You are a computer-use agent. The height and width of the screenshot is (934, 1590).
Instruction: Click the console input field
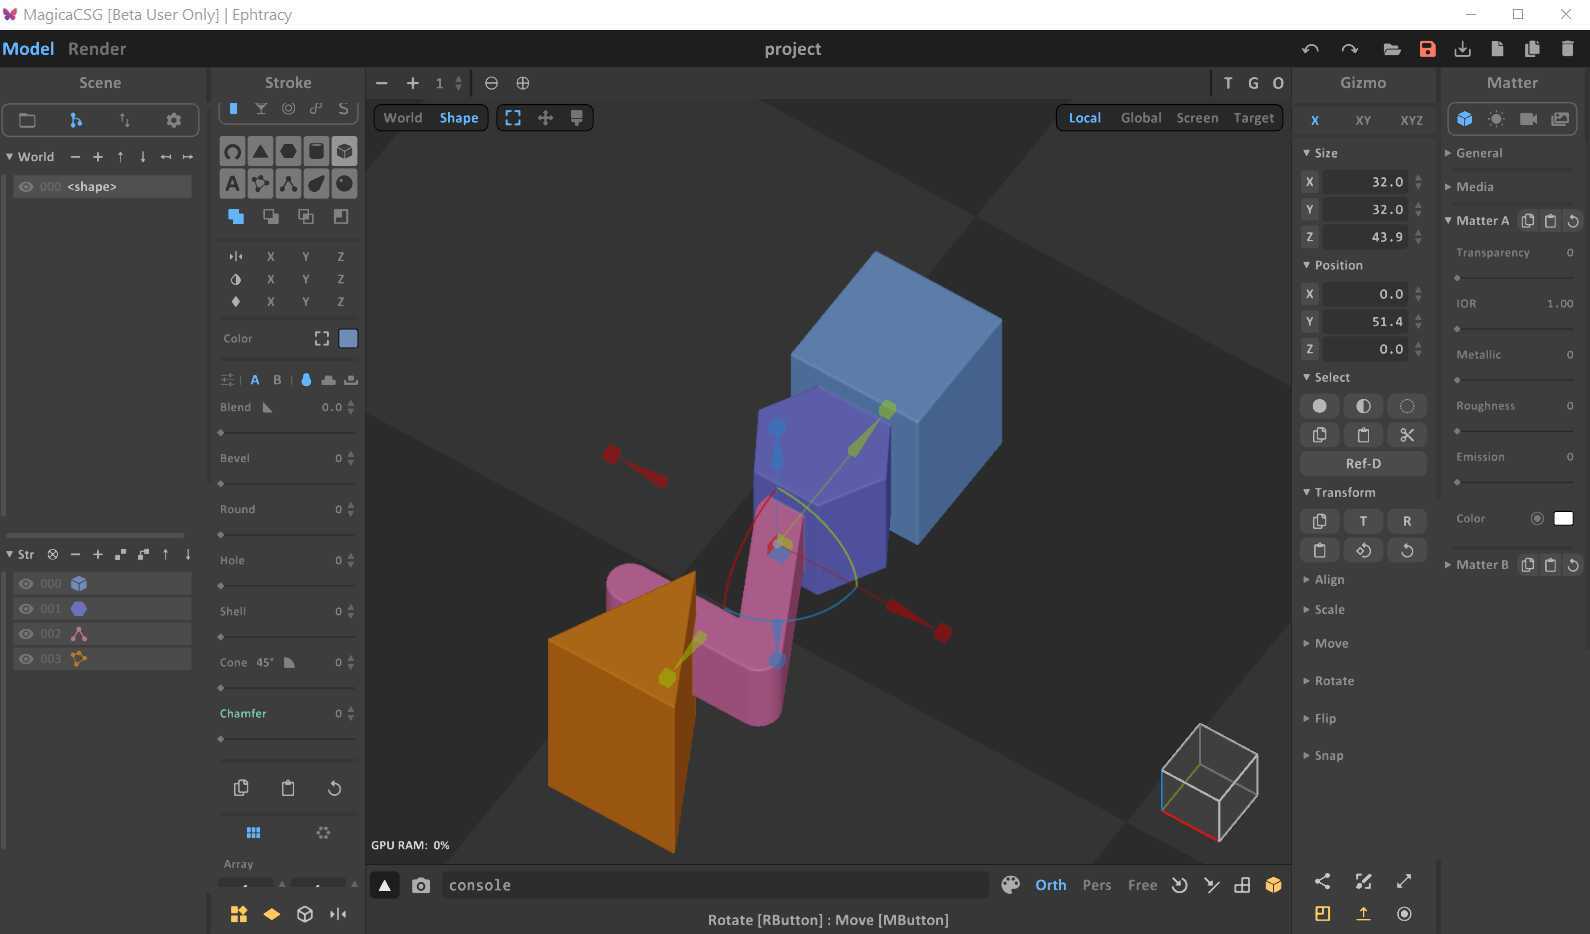(x=713, y=885)
